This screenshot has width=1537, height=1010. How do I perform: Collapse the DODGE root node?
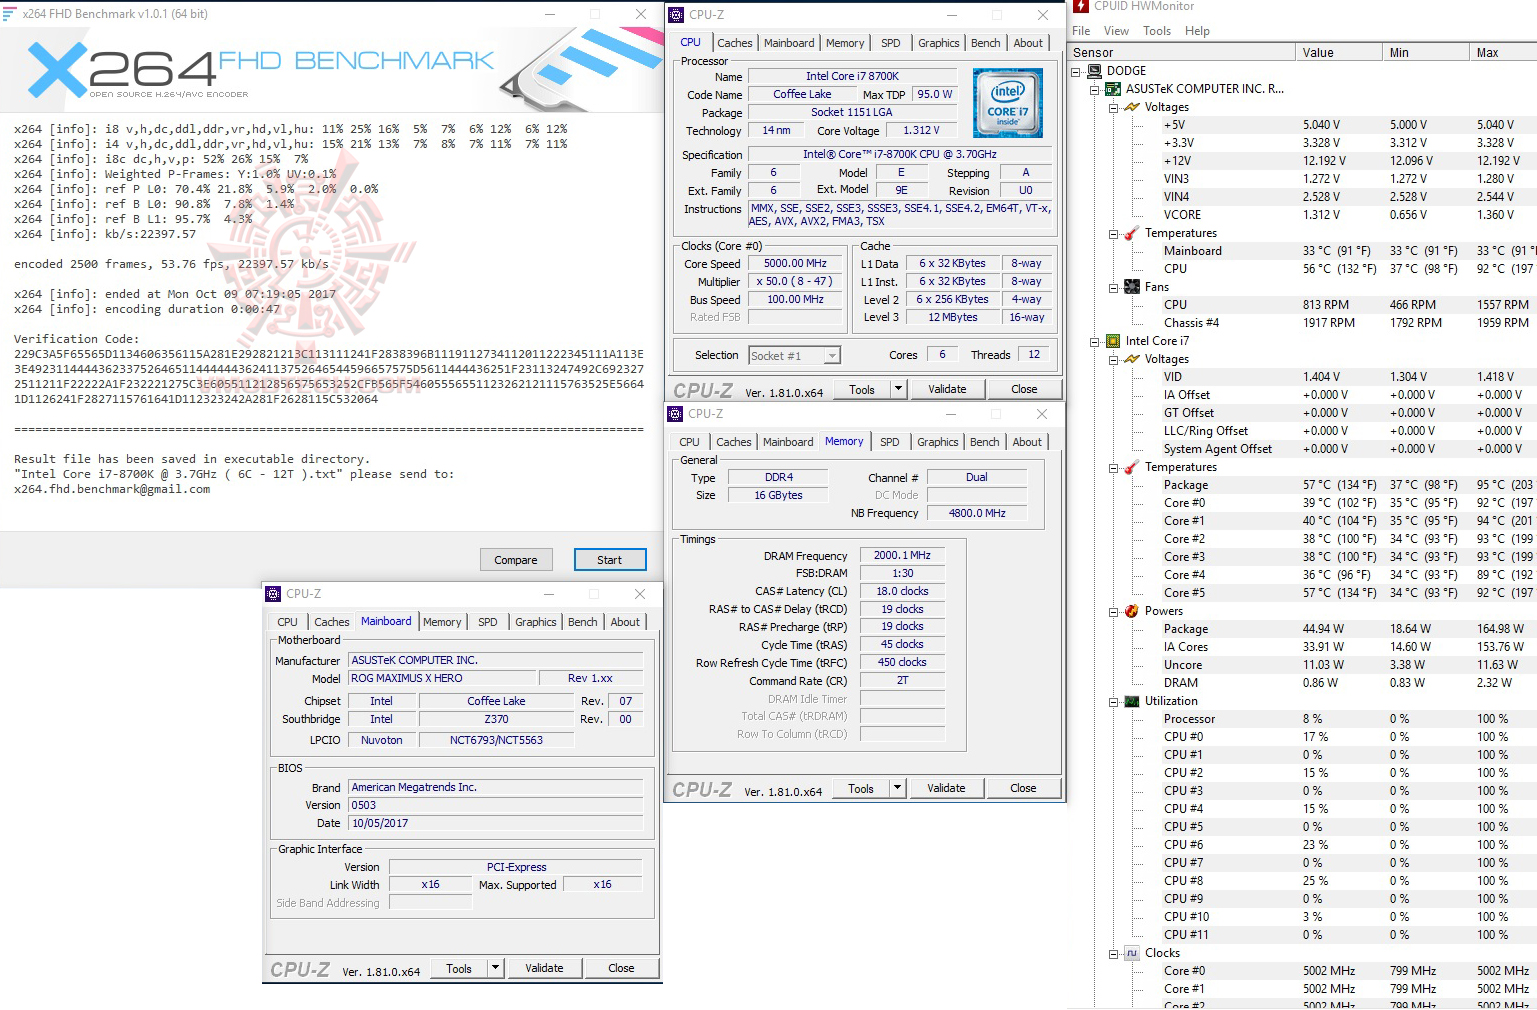tap(1076, 71)
